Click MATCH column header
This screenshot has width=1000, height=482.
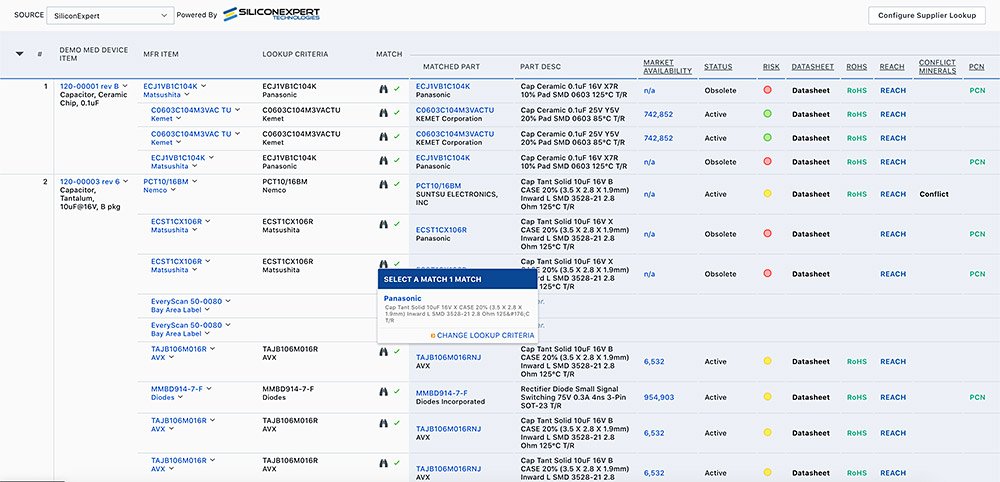(x=389, y=54)
